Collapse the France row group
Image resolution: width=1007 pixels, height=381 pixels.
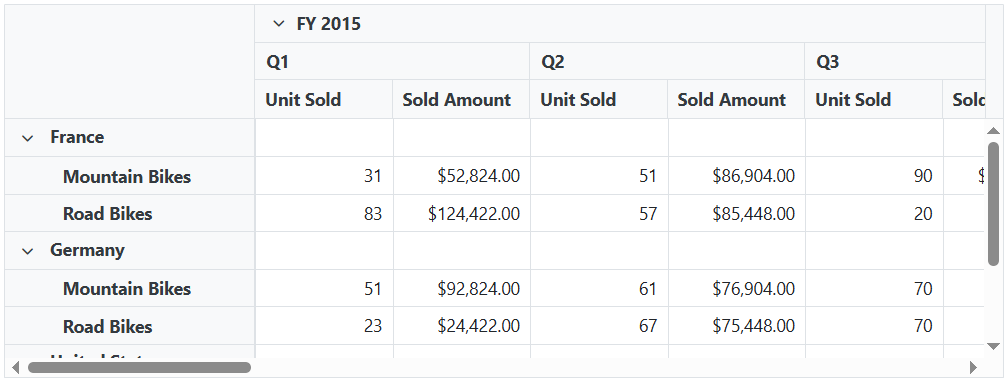point(28,137)
